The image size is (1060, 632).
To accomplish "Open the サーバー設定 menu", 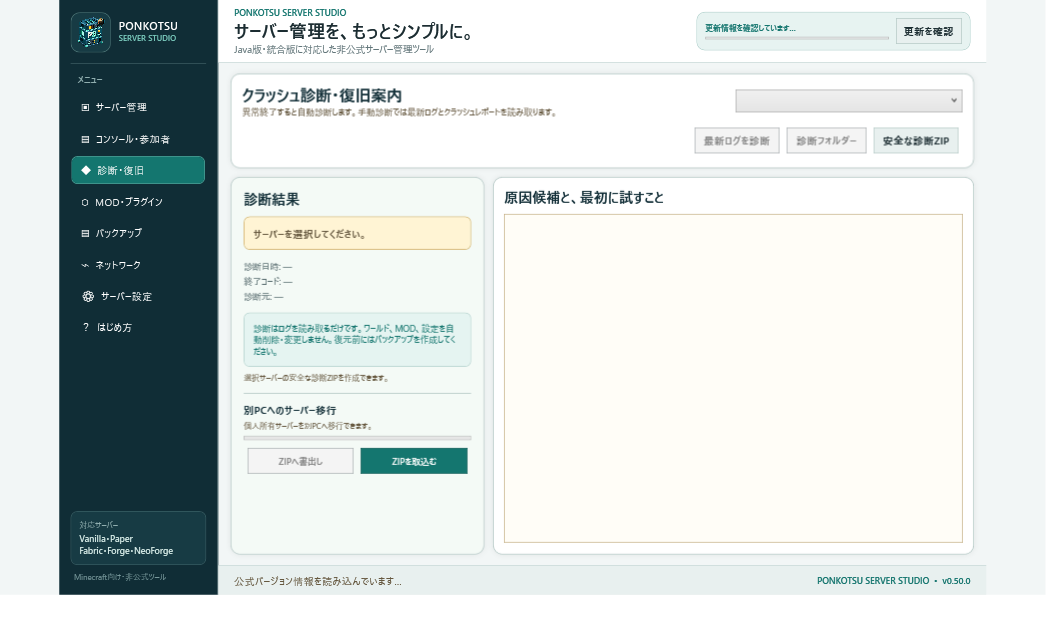I will [138, 296].
